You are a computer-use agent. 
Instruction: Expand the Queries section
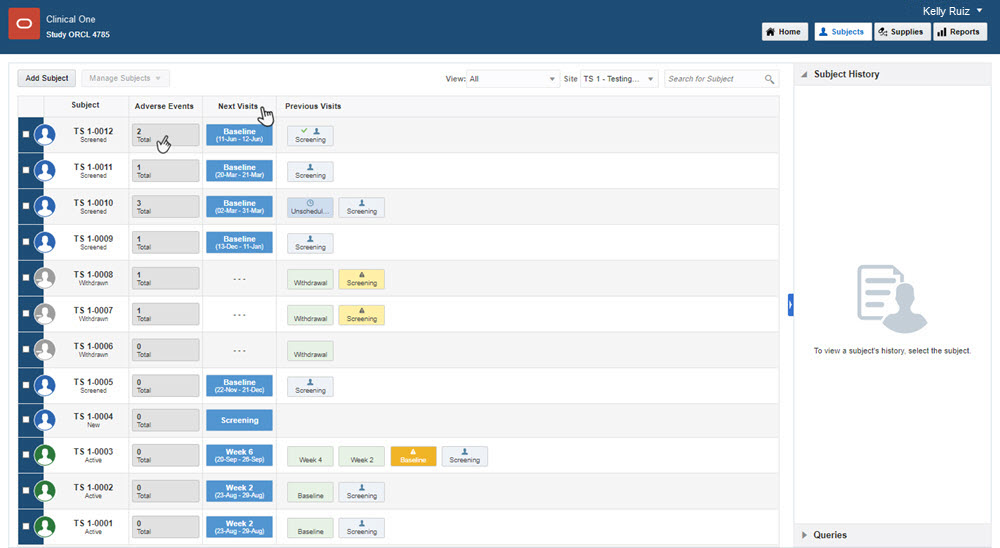[x=804, y=535]
